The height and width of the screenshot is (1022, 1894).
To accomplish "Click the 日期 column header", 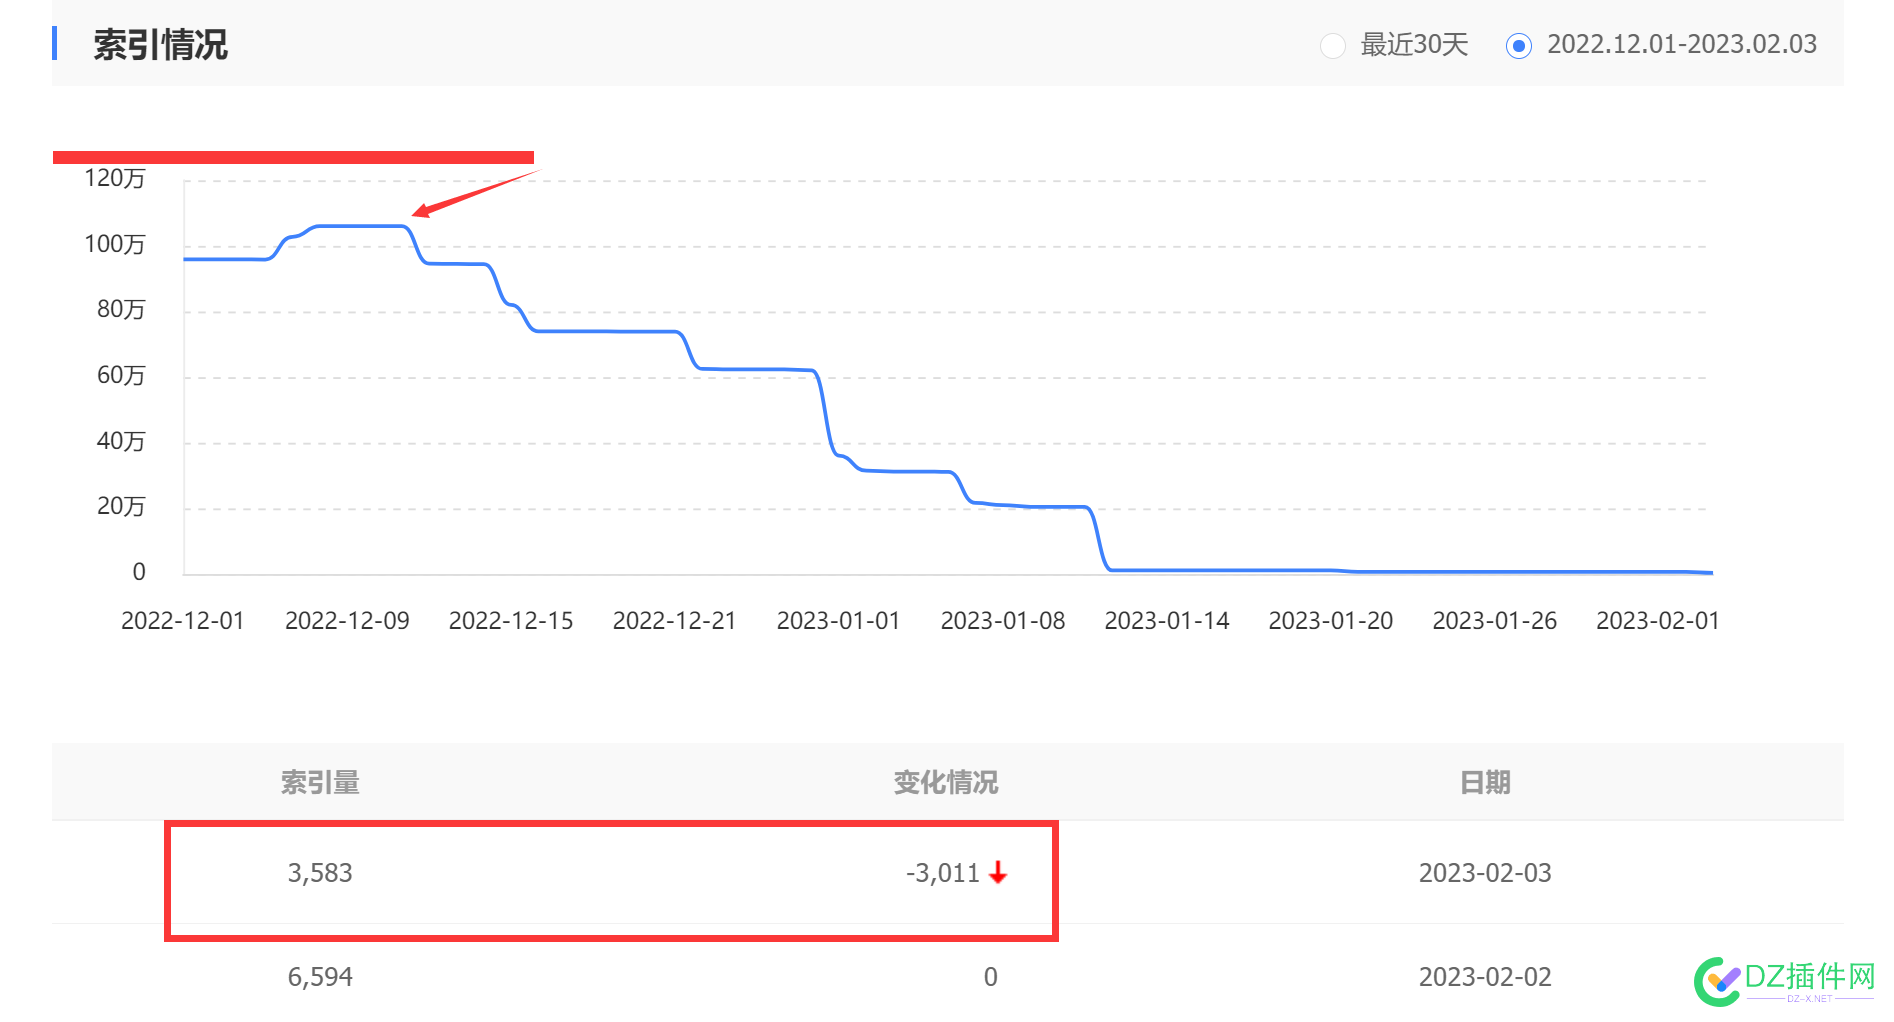I will click(x=1485, y=782).
